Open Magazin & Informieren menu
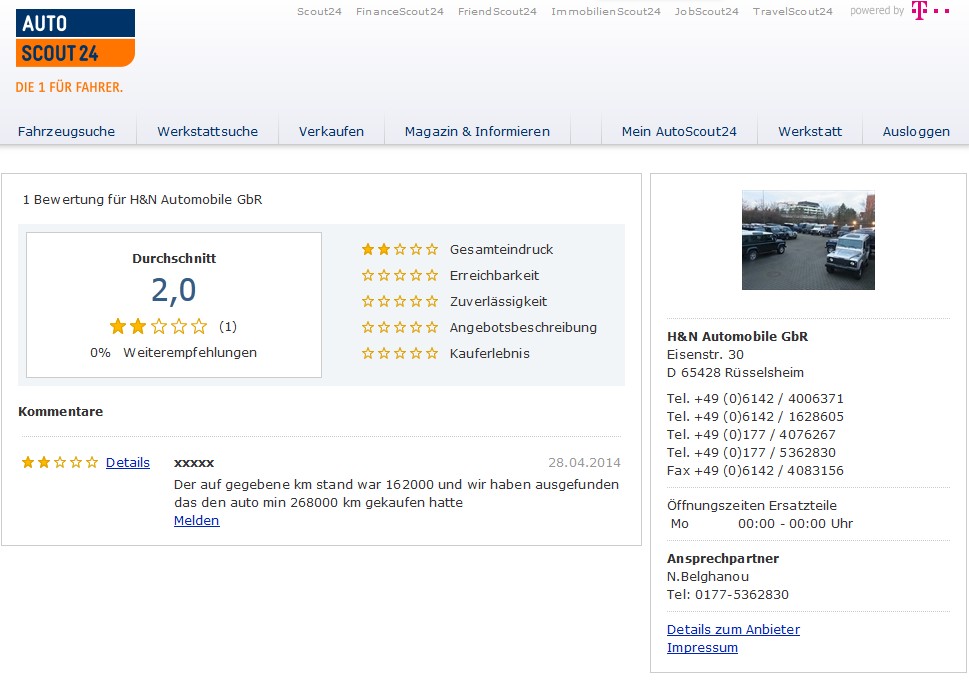 477,132
